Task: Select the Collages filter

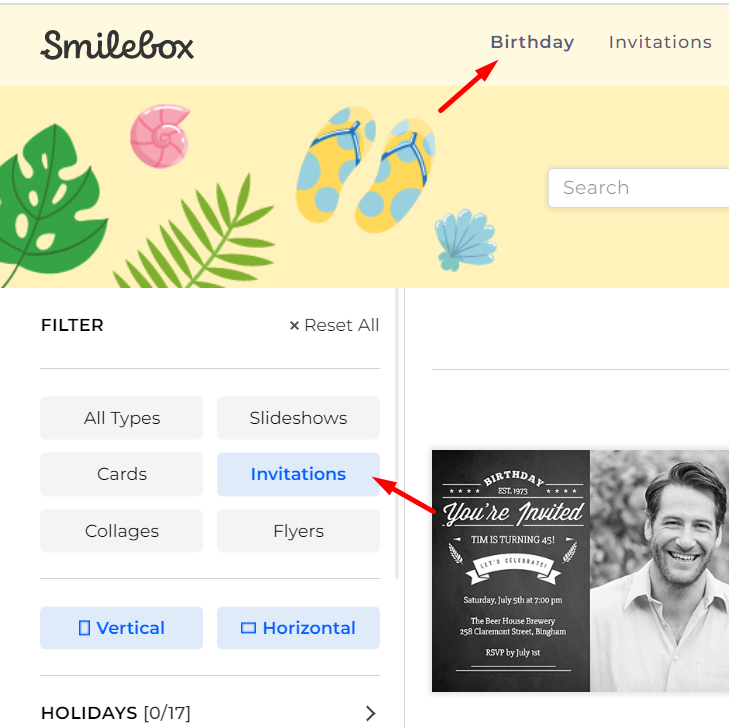Action: (x=121, y=531)
